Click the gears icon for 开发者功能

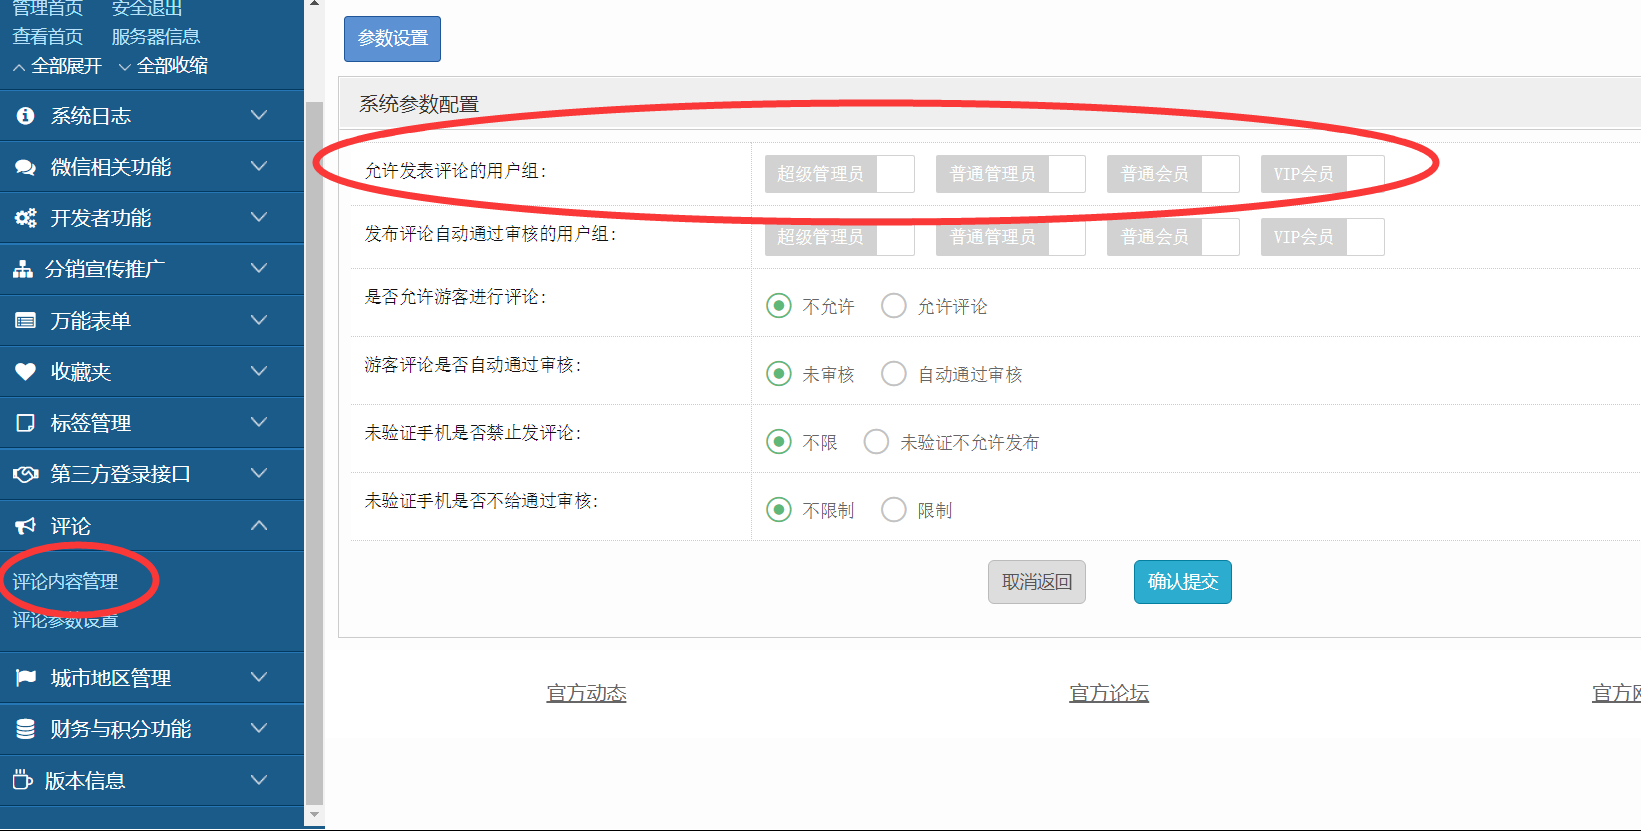coord(26,218)
